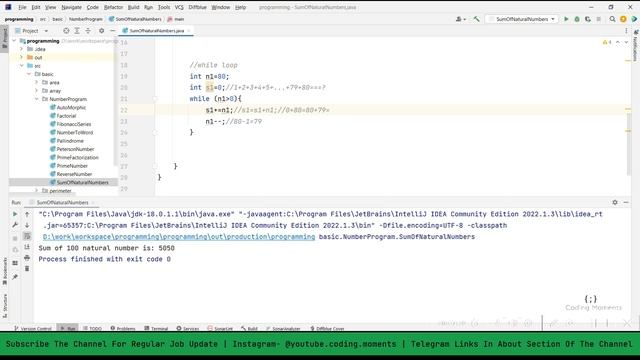The width and height of the screenshot is (640, 360).
Task: Run SumOfNaturalNumbers with the green play button in the top toolbar
Action: (x=566, y=19)
